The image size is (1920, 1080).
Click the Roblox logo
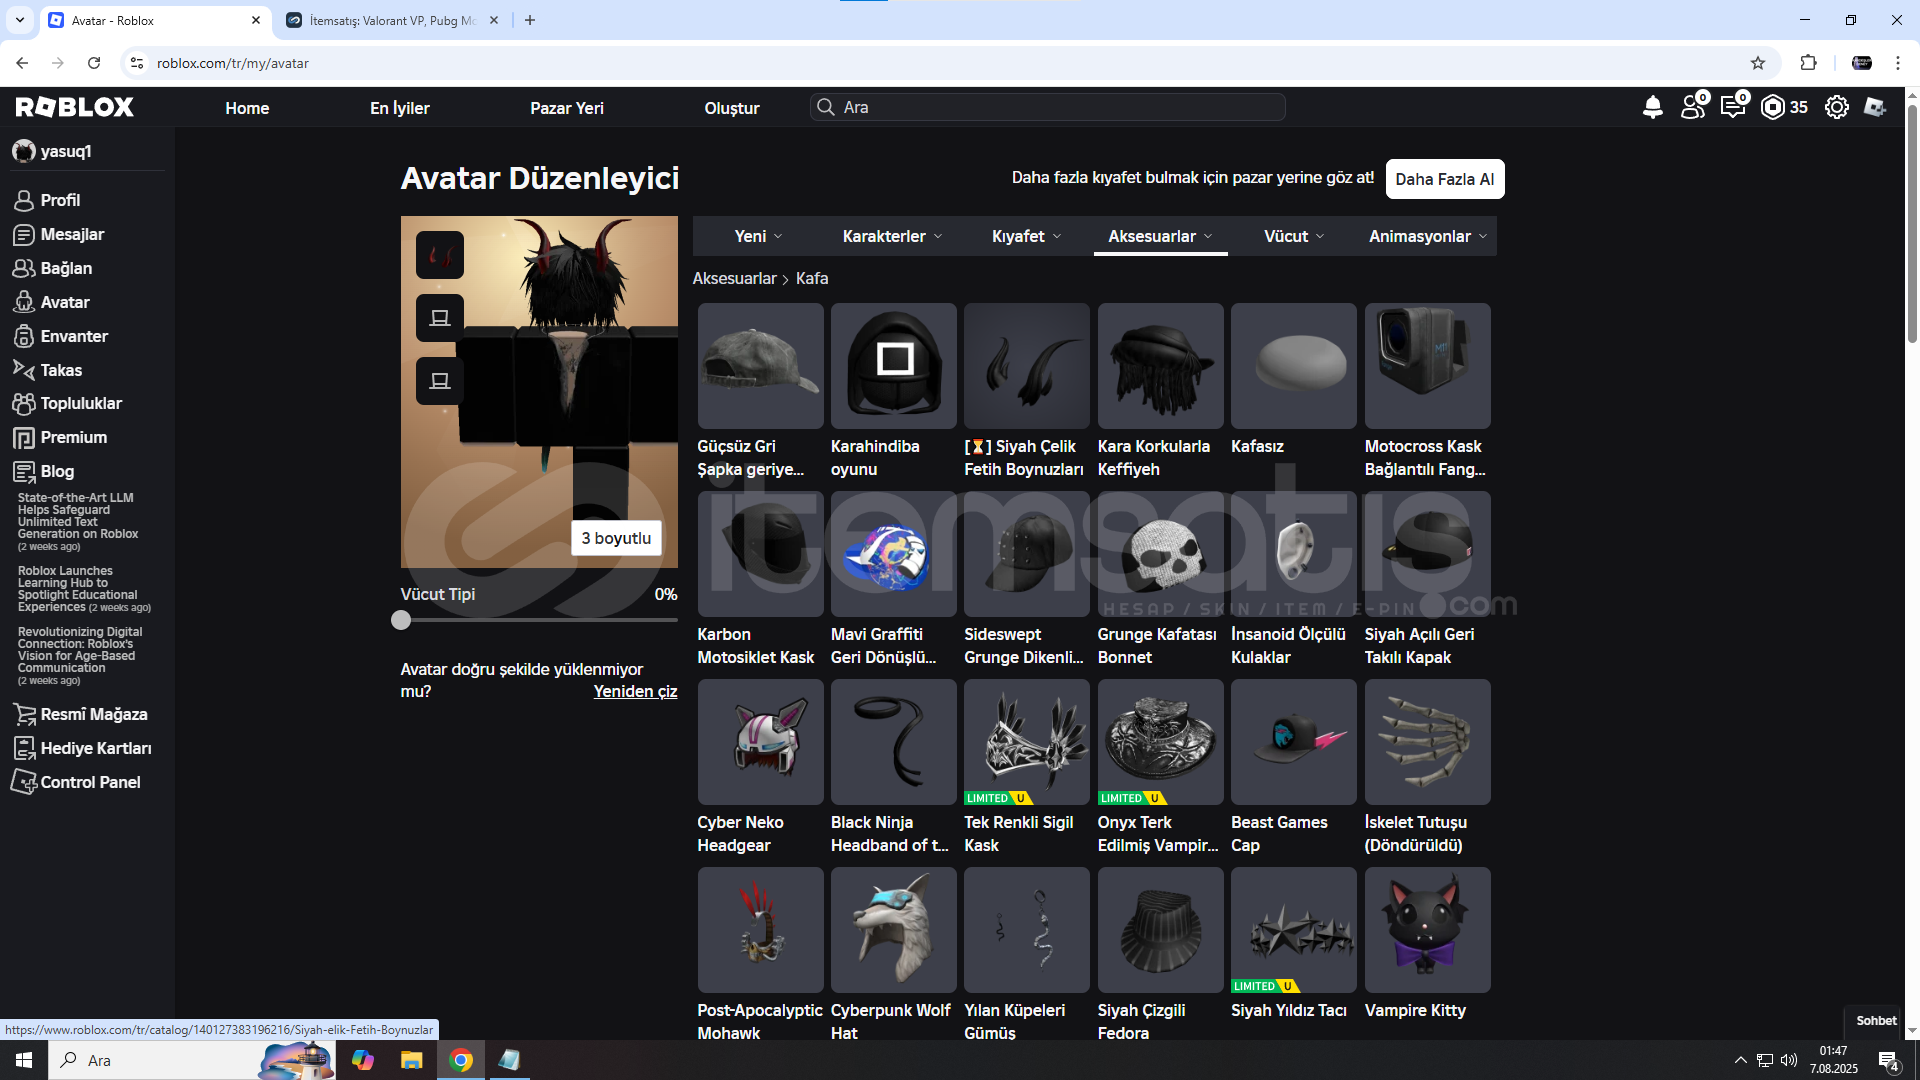(x=74, y=107)
